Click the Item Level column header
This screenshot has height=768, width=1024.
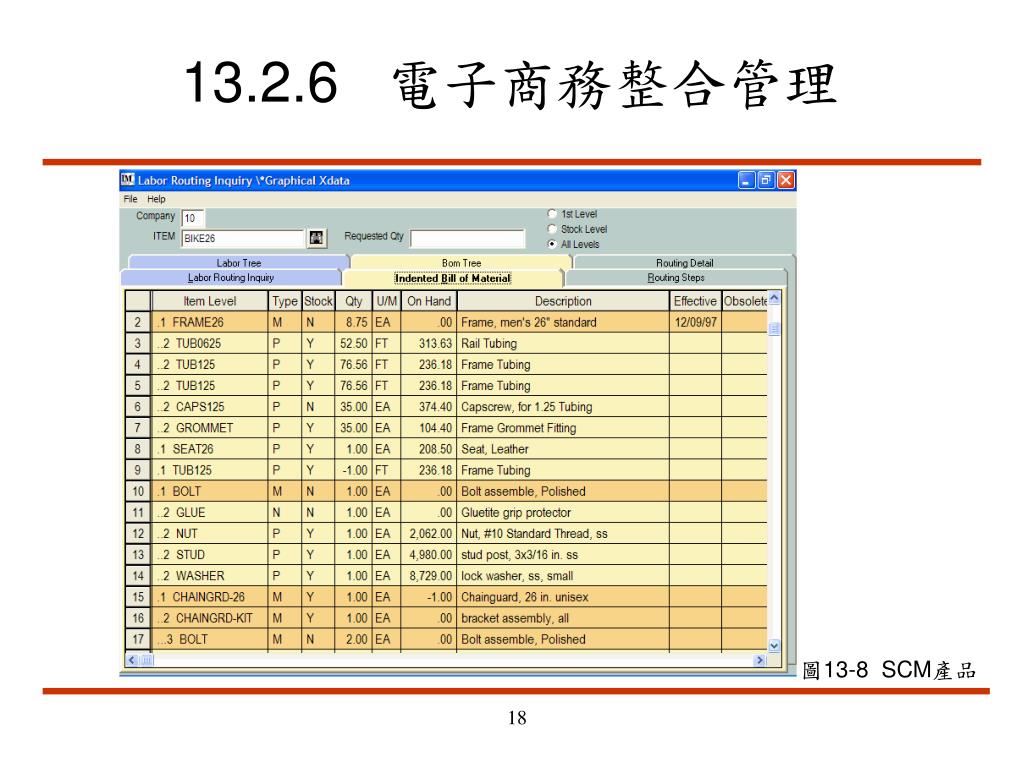(210, 301)
